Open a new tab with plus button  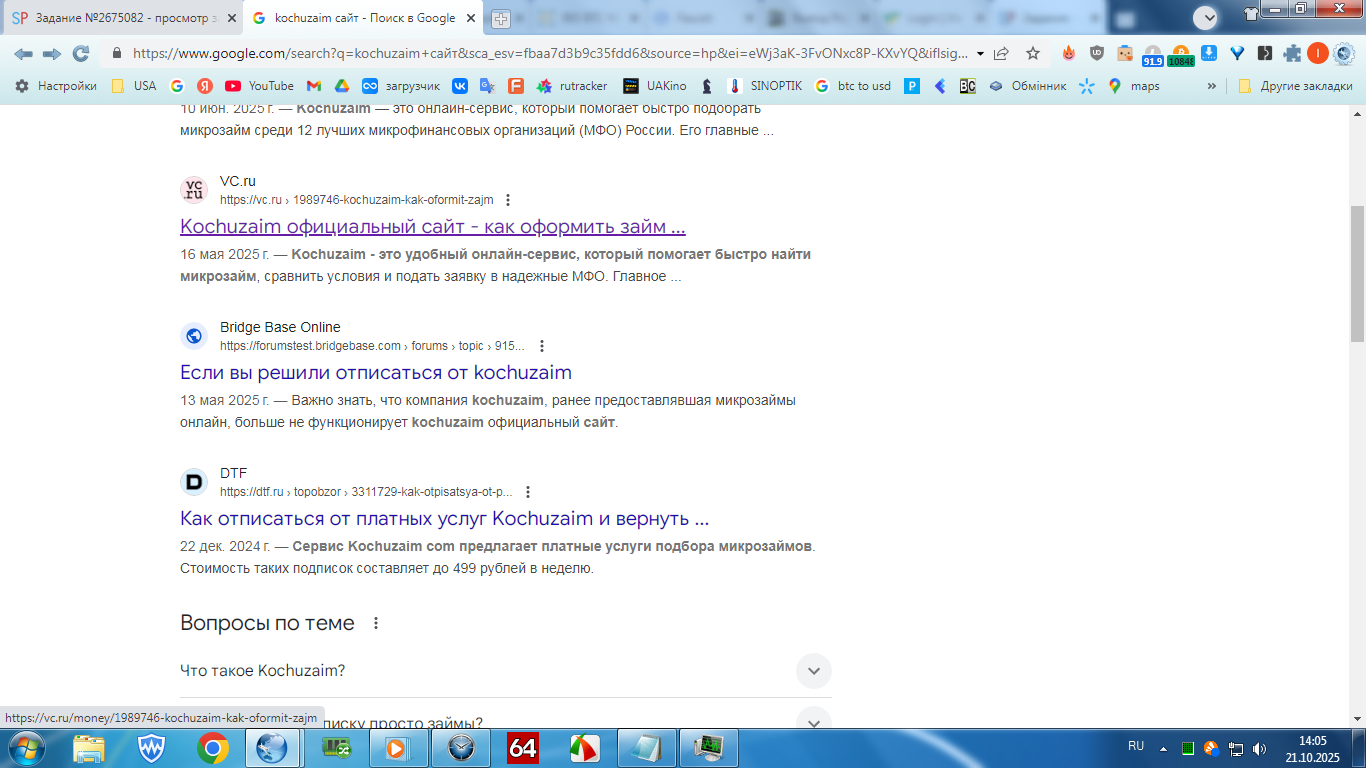[x=501, y=18]
